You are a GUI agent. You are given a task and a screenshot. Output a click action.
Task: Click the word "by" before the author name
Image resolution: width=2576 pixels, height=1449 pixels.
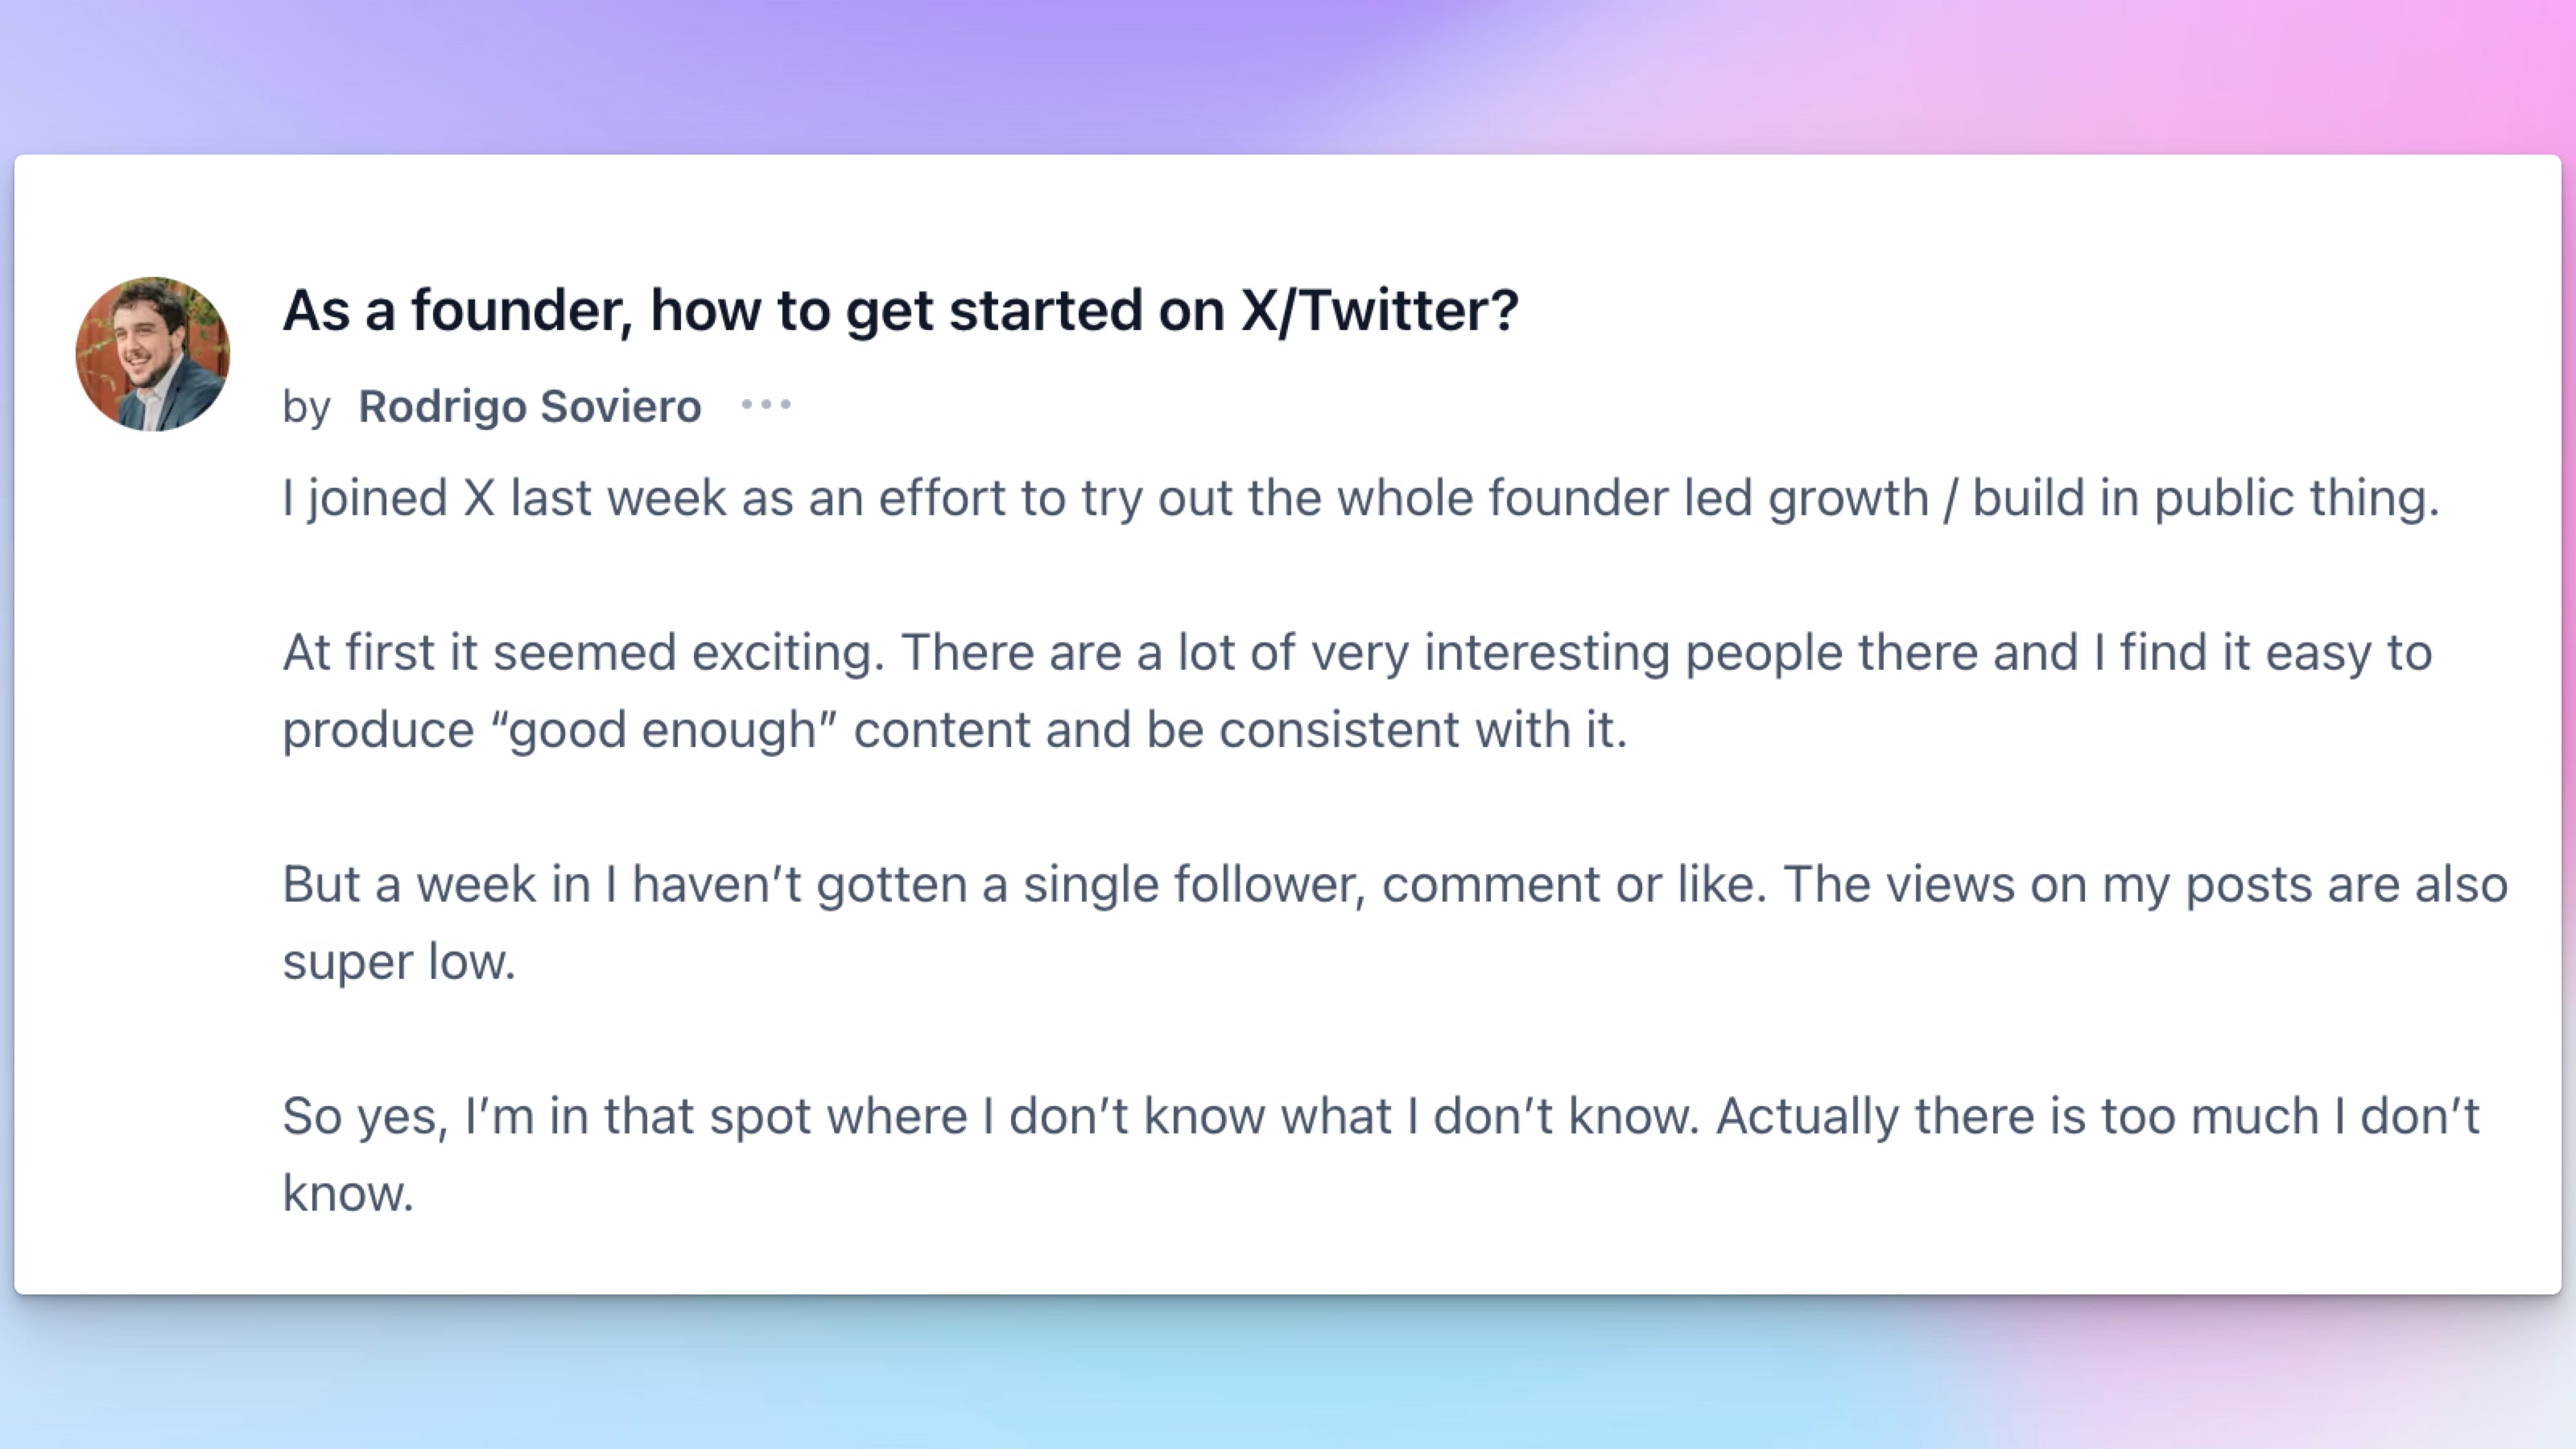pyautogui.click(x=306, y=407)
